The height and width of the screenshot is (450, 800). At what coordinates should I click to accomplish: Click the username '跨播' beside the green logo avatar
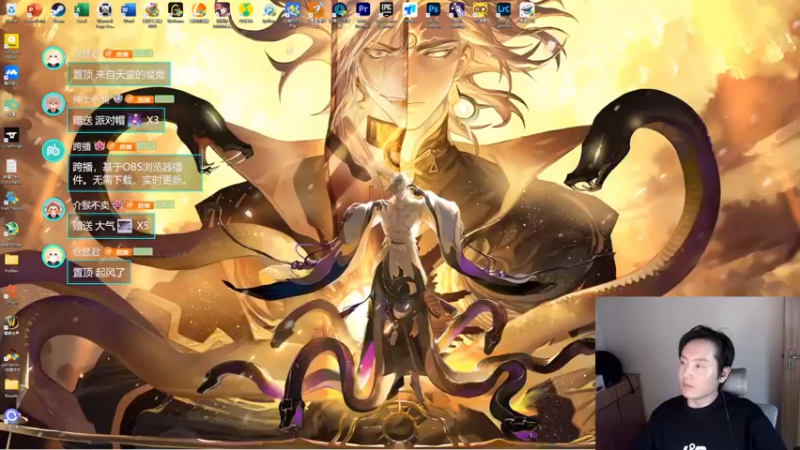click(x=82, y=146)
